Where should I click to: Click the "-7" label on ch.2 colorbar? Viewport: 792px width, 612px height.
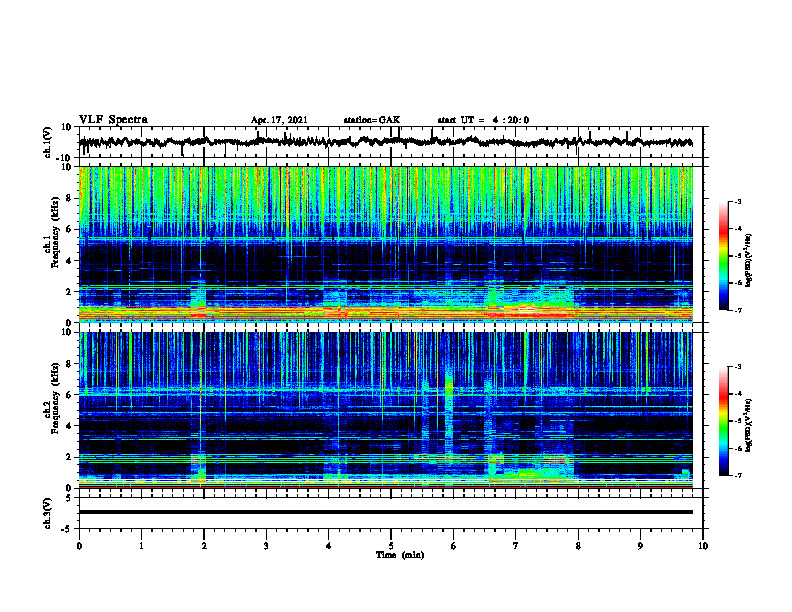pos(738,475)
